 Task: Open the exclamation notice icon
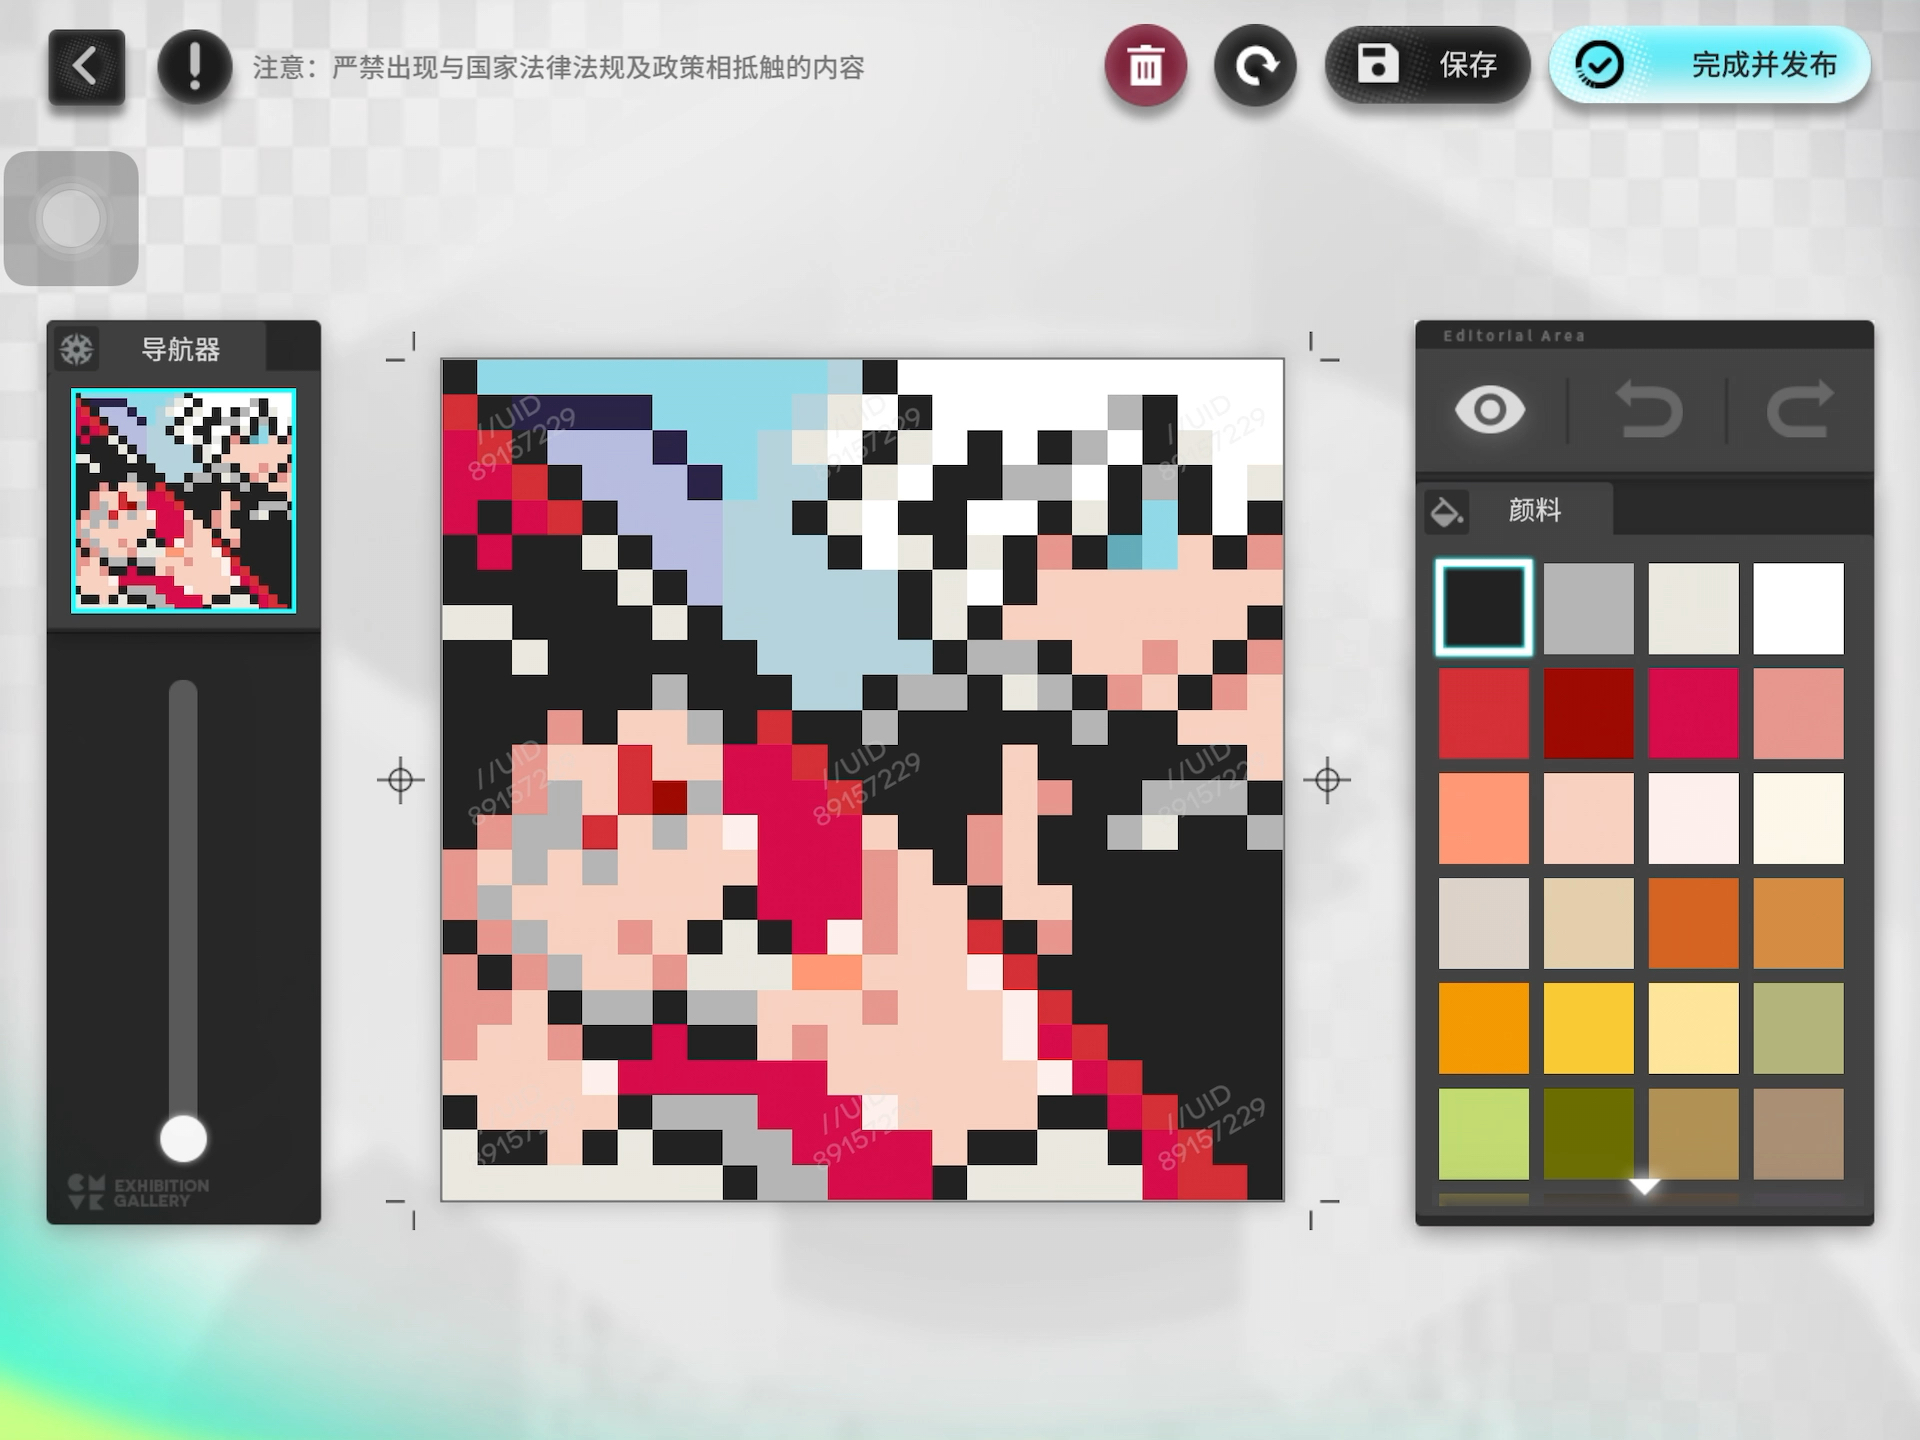(x=194, y=67)
